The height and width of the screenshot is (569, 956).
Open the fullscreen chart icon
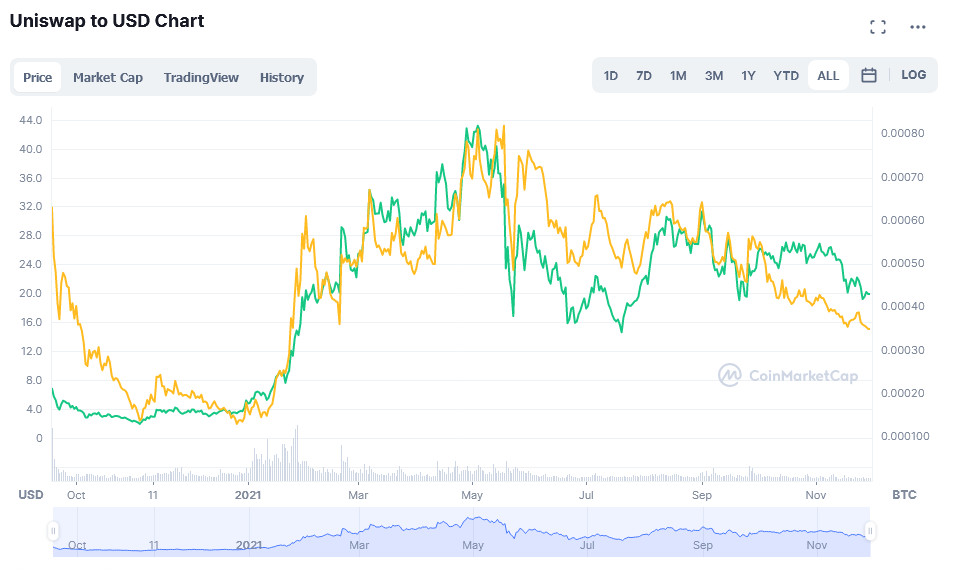click(877, 27)
